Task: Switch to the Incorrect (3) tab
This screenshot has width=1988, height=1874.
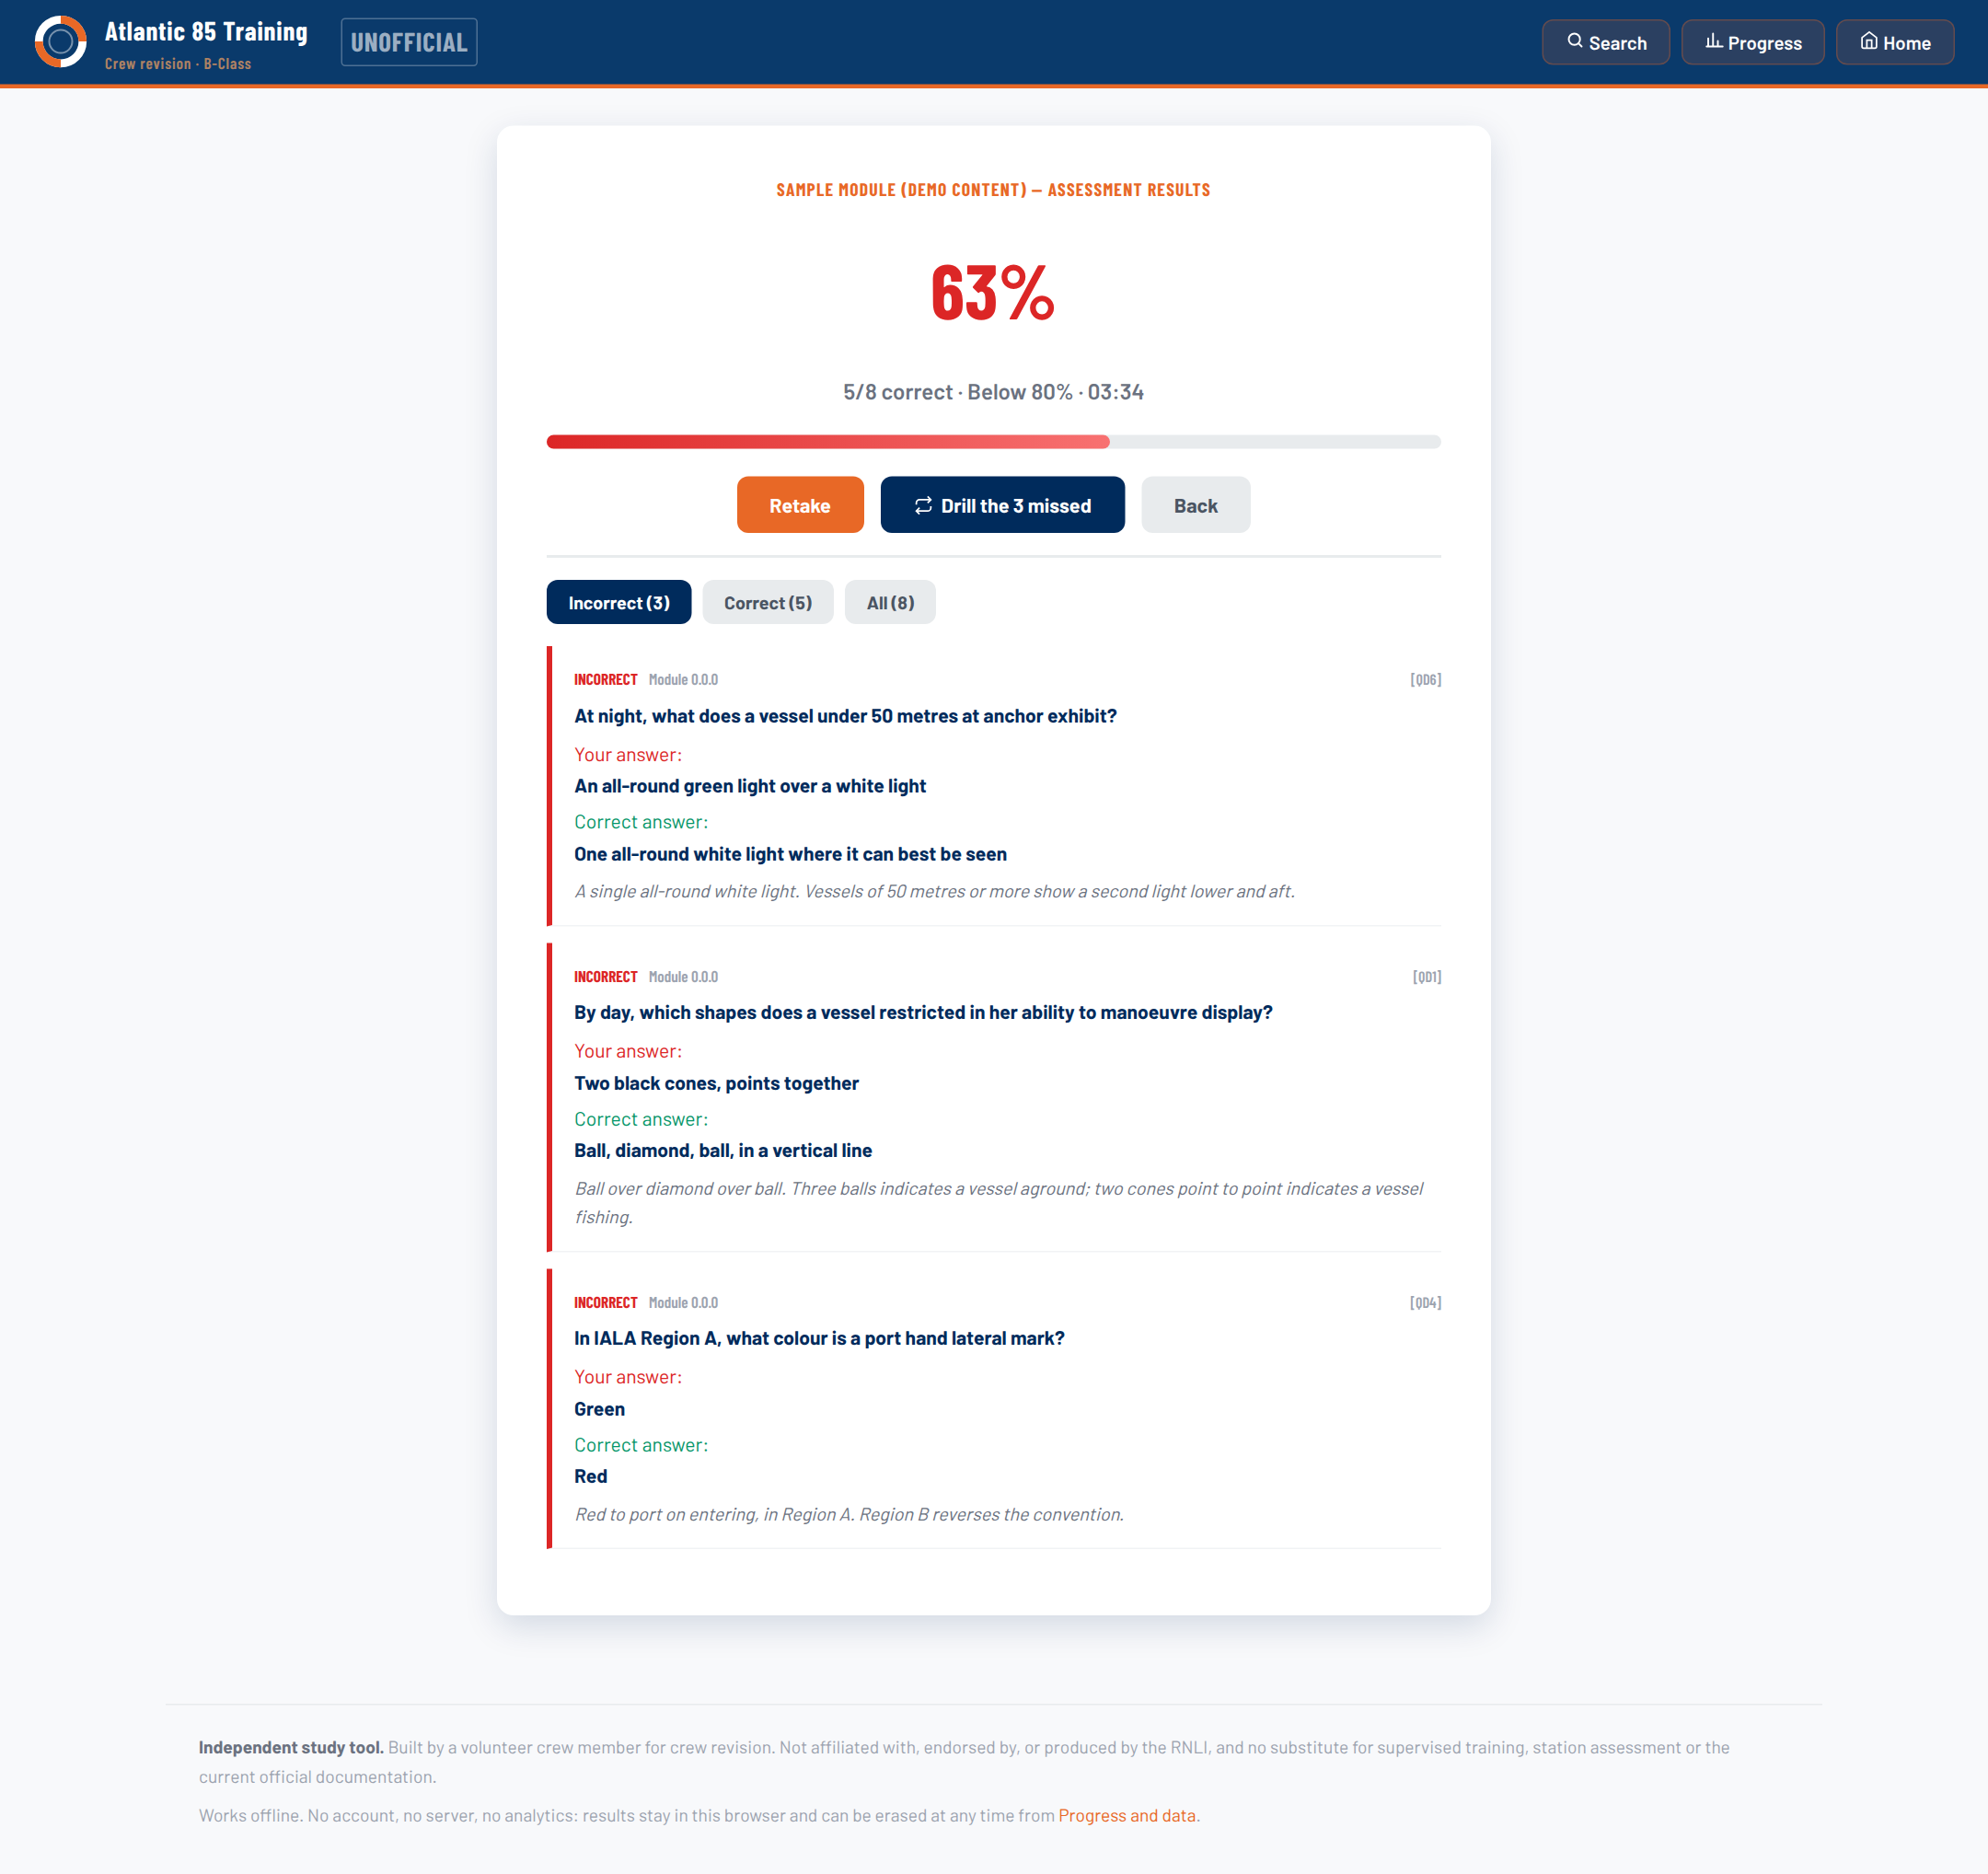Action: (619, 603)
